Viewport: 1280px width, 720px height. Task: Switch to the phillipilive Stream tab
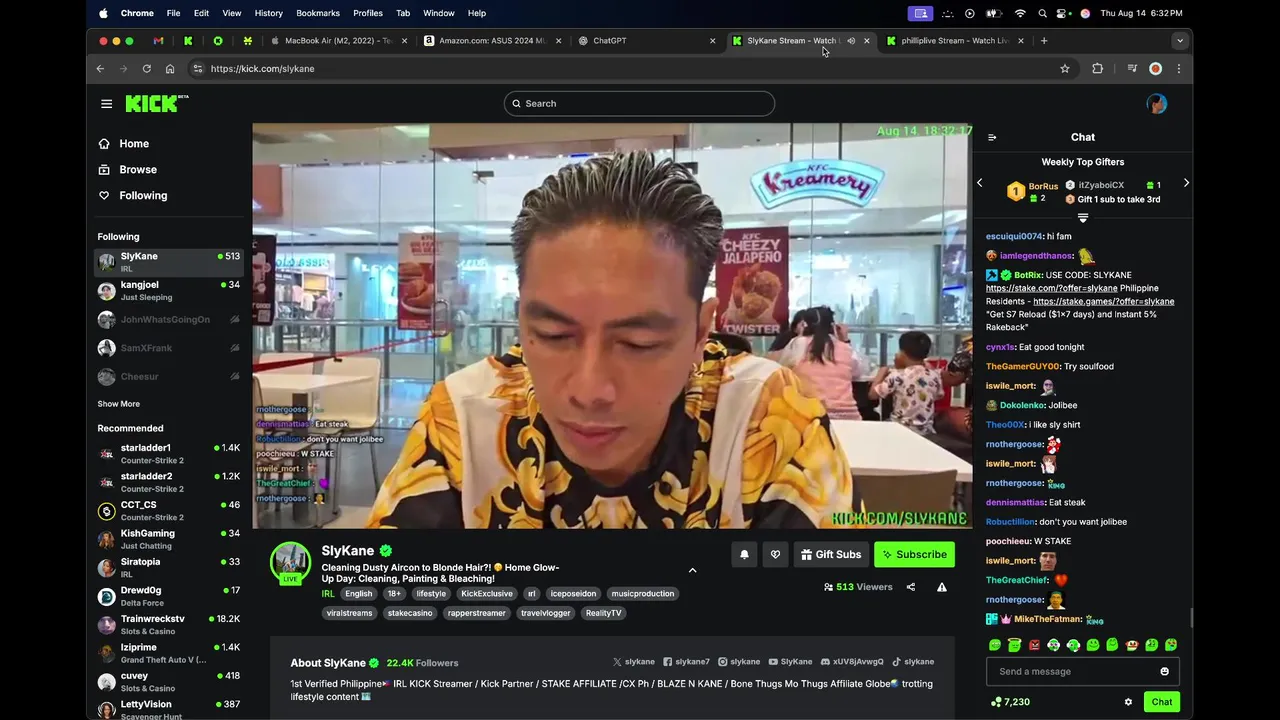pyautogui.click(x=955, y=41)
